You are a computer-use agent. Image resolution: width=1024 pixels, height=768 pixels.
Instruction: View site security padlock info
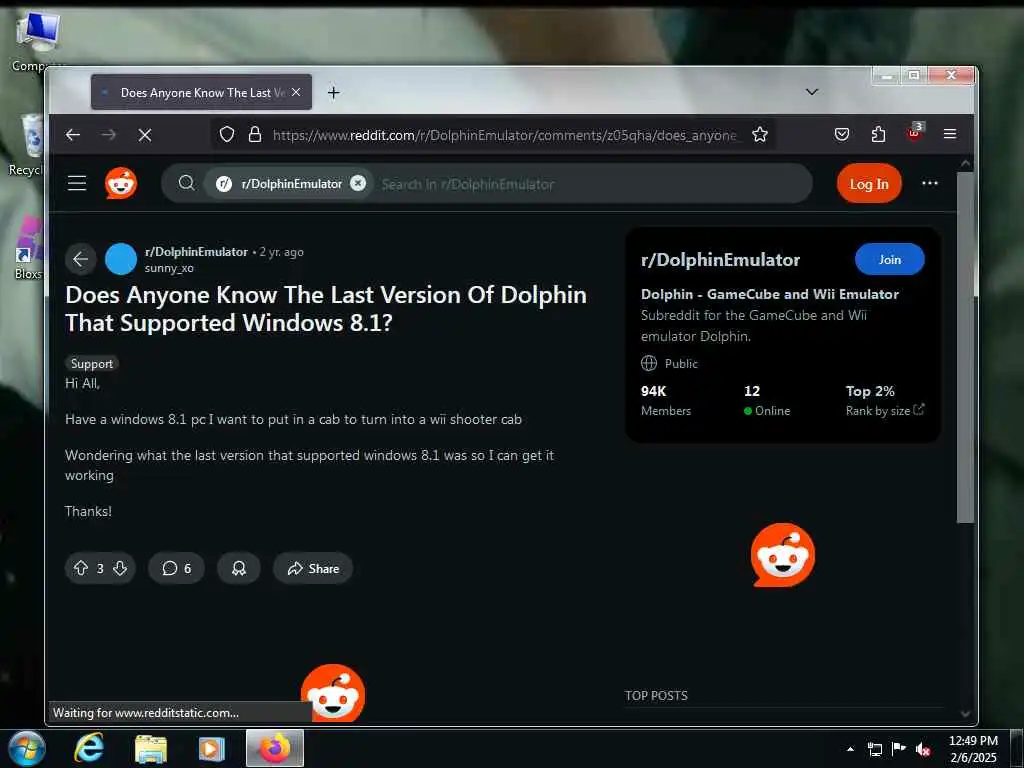click(x=255, y=135)
